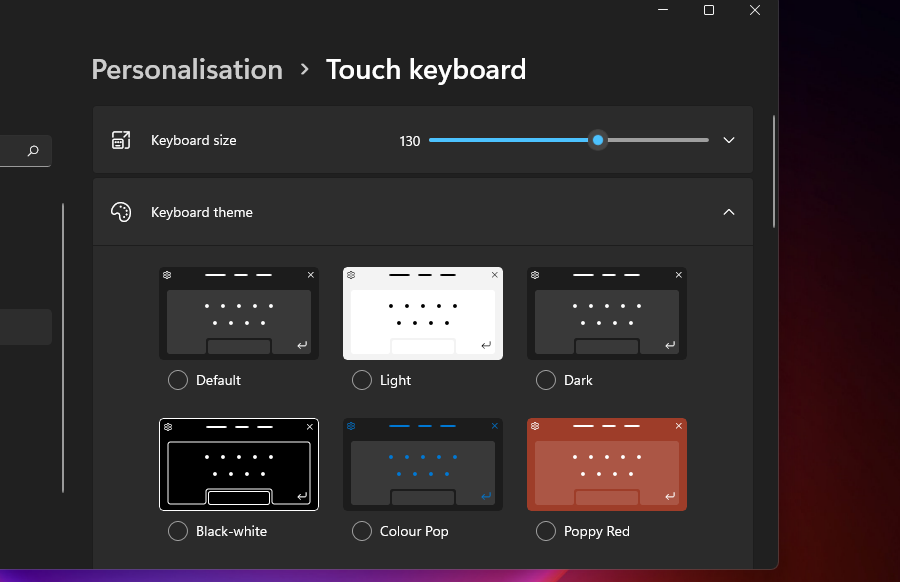Viewport: 900px width, 582px height.
Task: Click the Light keyboard theme preview
Action: tap(423, 313)
